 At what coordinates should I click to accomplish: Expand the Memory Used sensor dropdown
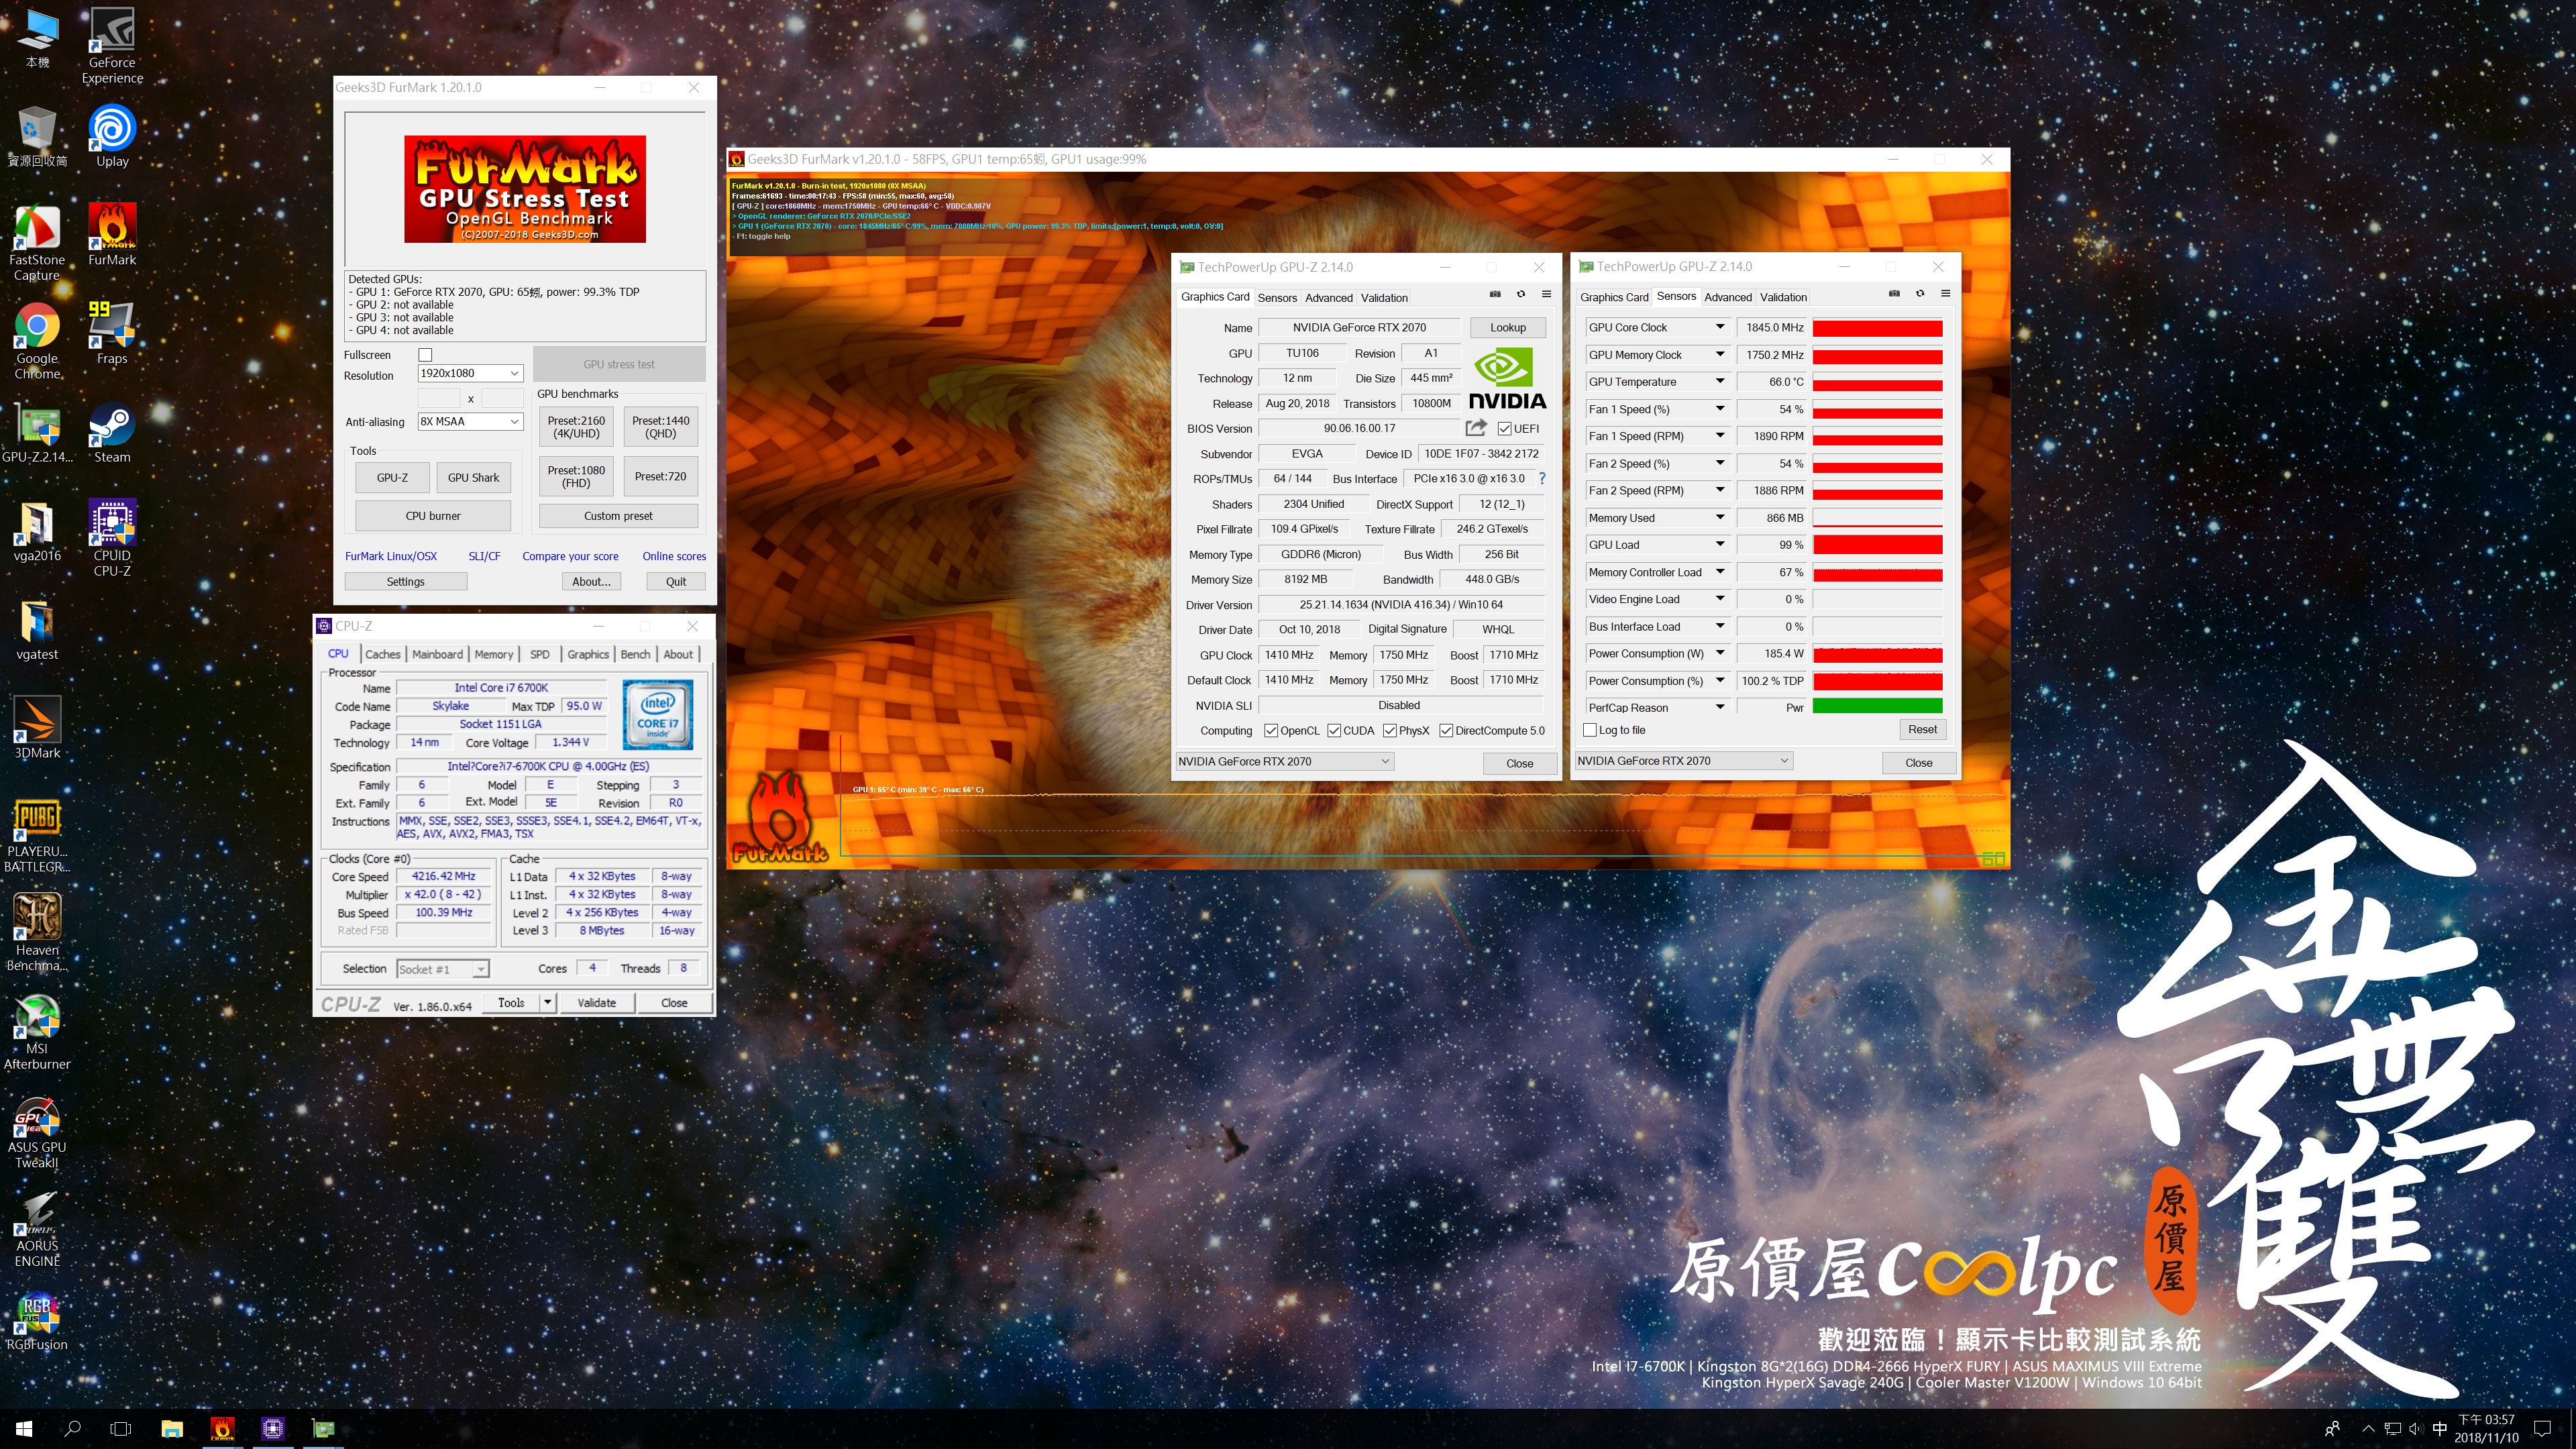[x=1720, y=517]
